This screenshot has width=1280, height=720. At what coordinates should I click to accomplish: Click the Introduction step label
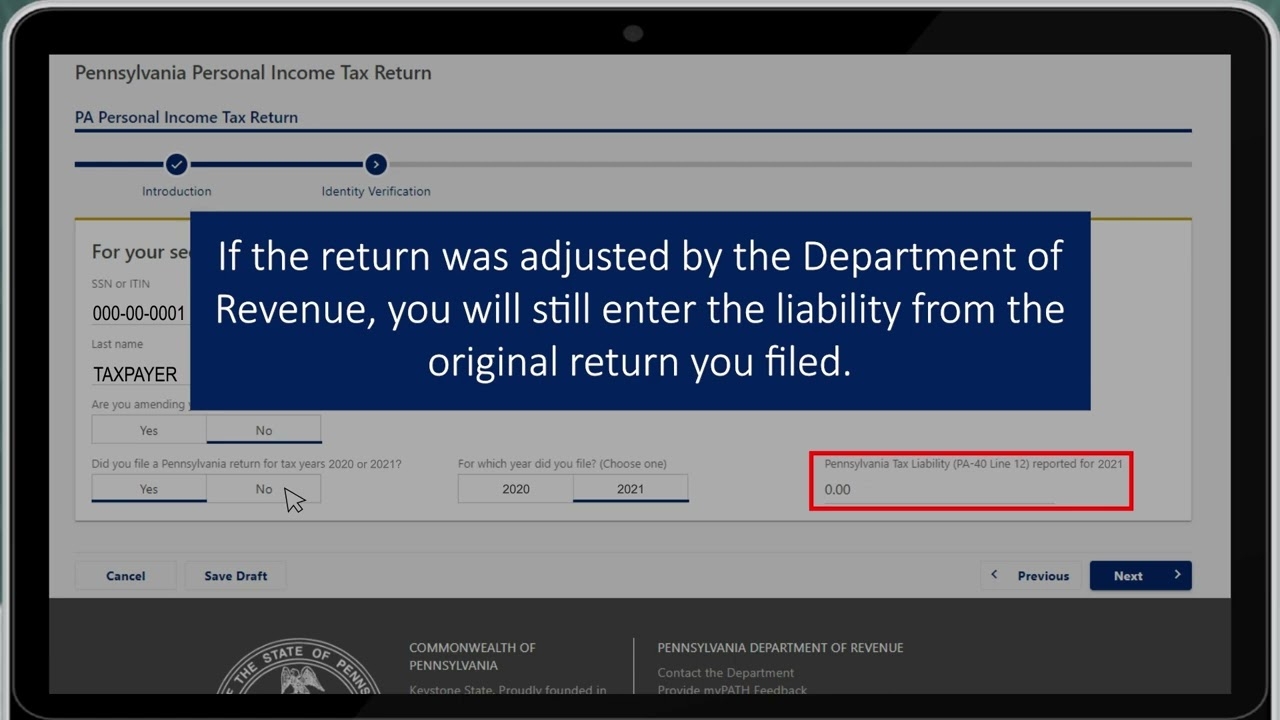[177, 191]
